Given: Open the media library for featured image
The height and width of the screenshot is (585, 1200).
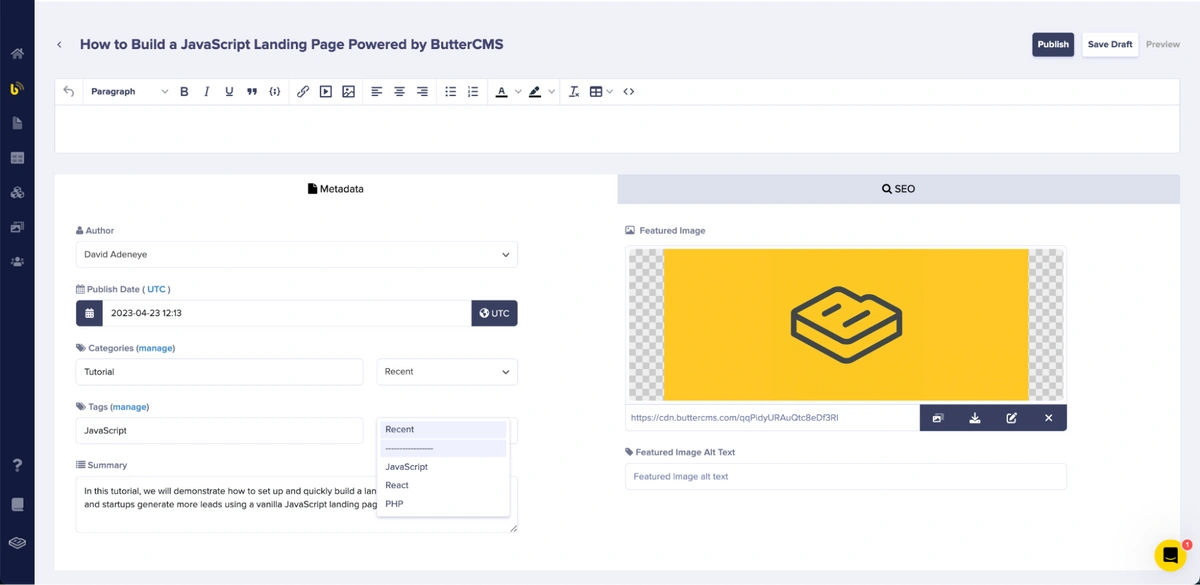Looking at the screenshot, I should point(938,418).
